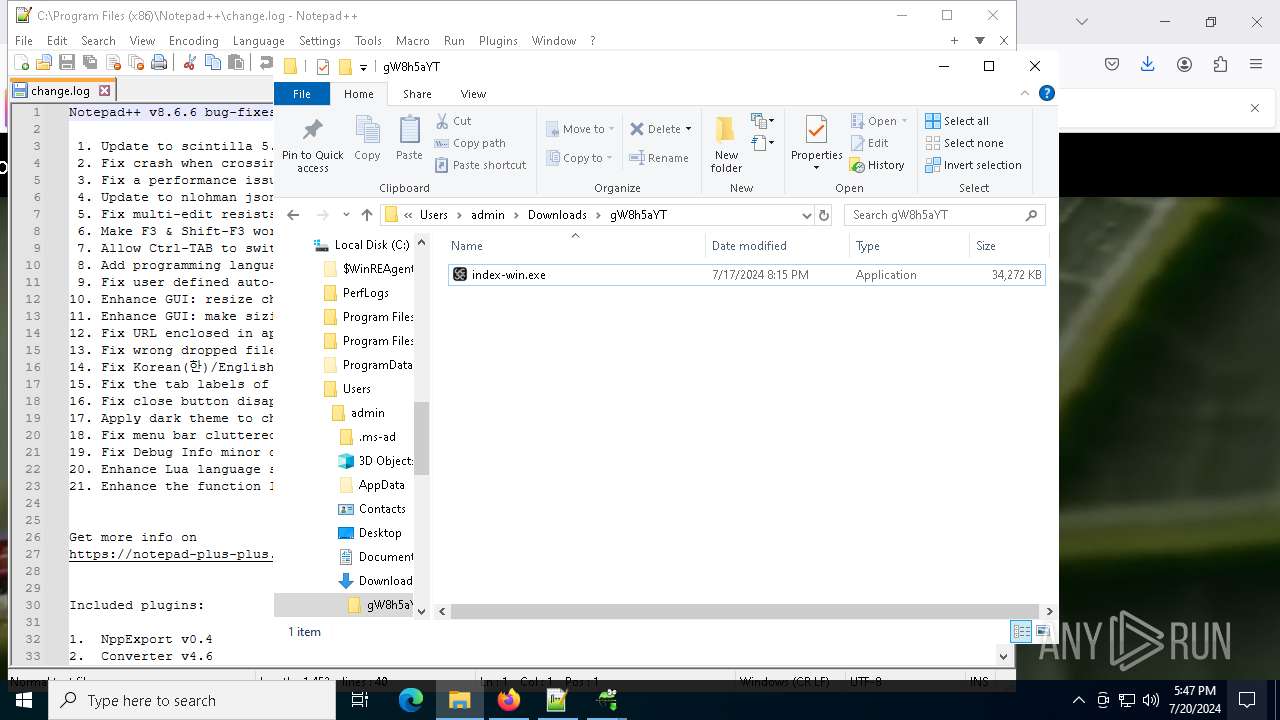Click the Search gW8h5aYT field

[945, 215]
